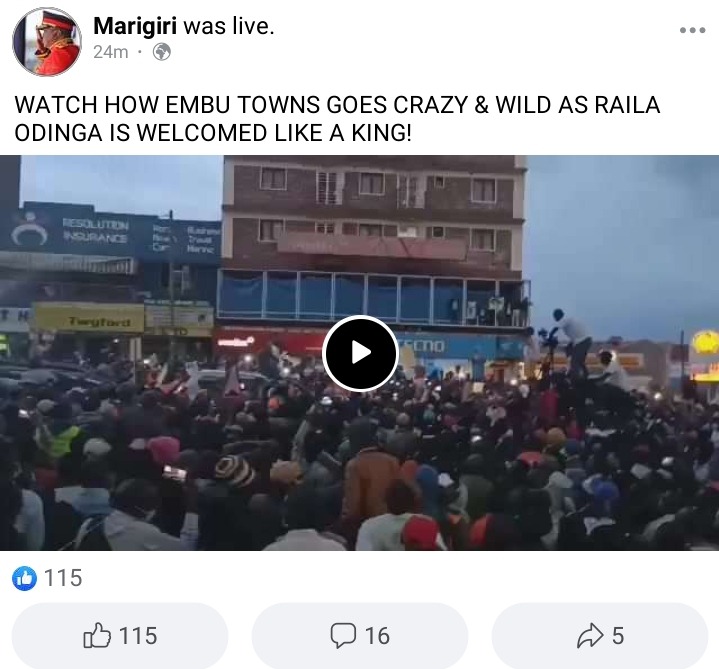Open the 16 comments count
Viewport: 719px width, 669px height.
click(377, 636)
